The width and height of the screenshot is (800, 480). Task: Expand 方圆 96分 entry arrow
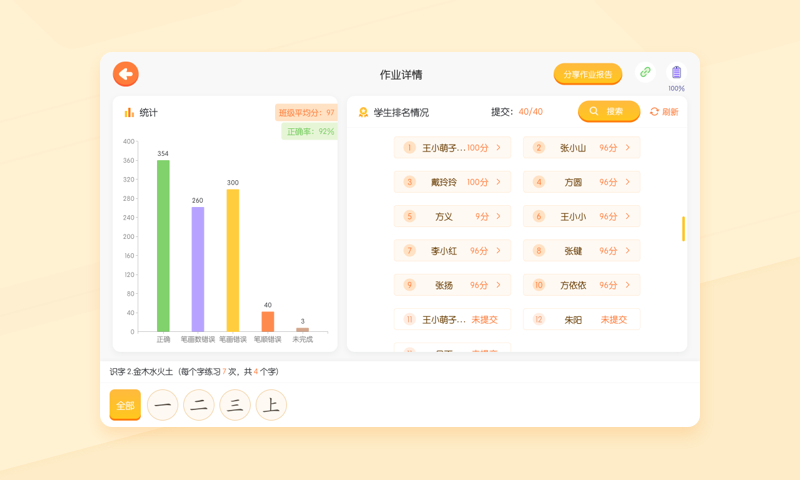tap(628, 182)
